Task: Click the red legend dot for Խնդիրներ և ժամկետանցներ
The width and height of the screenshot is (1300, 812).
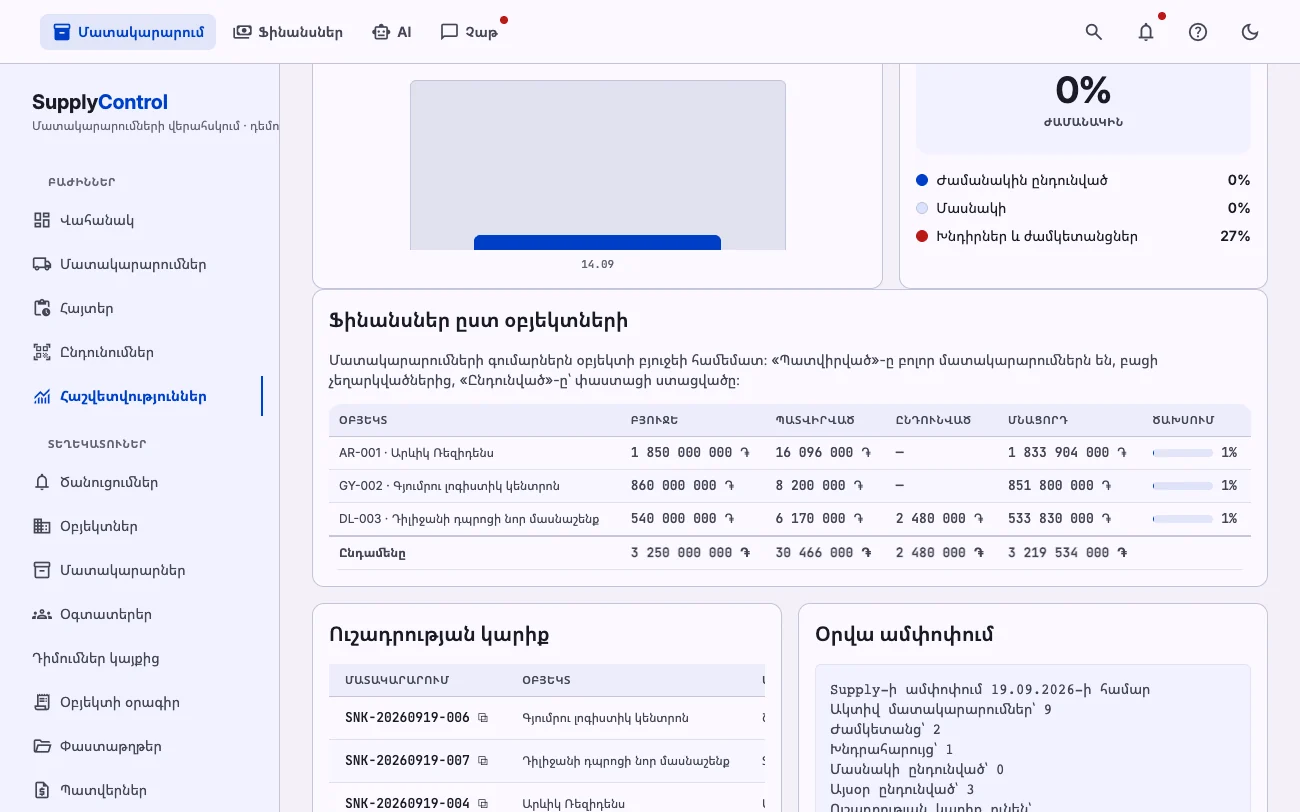Action: (x=922, y=236)
